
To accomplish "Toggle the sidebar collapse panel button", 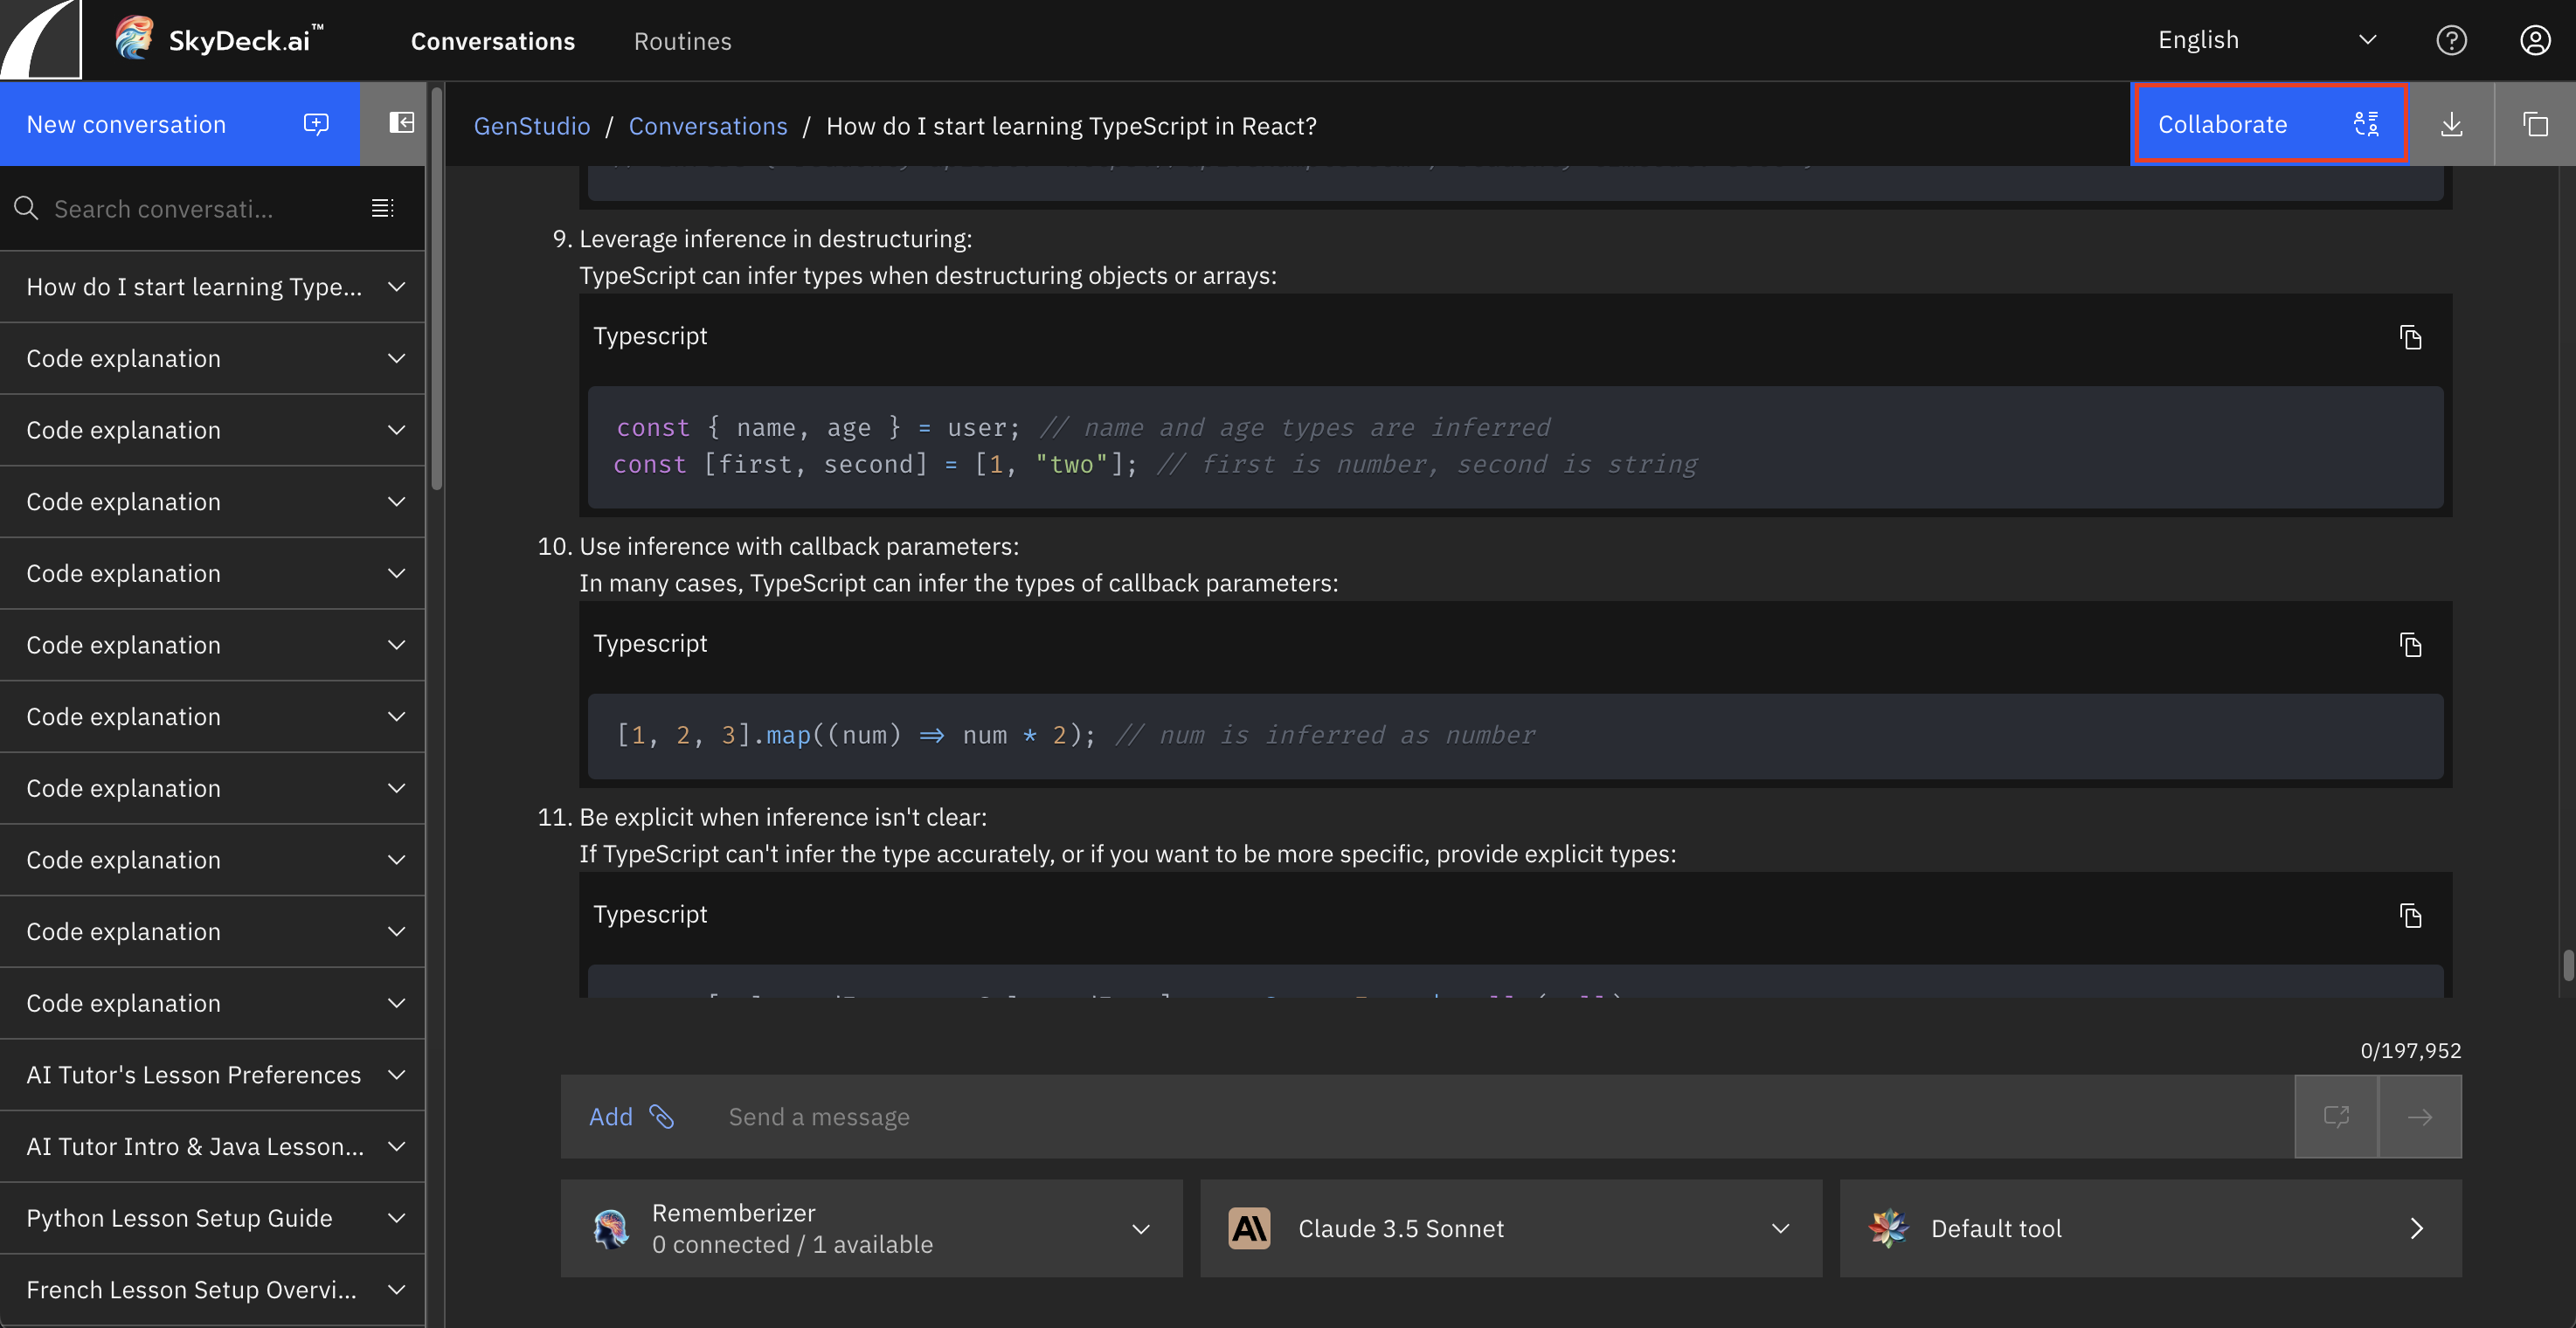I will 401,123.
